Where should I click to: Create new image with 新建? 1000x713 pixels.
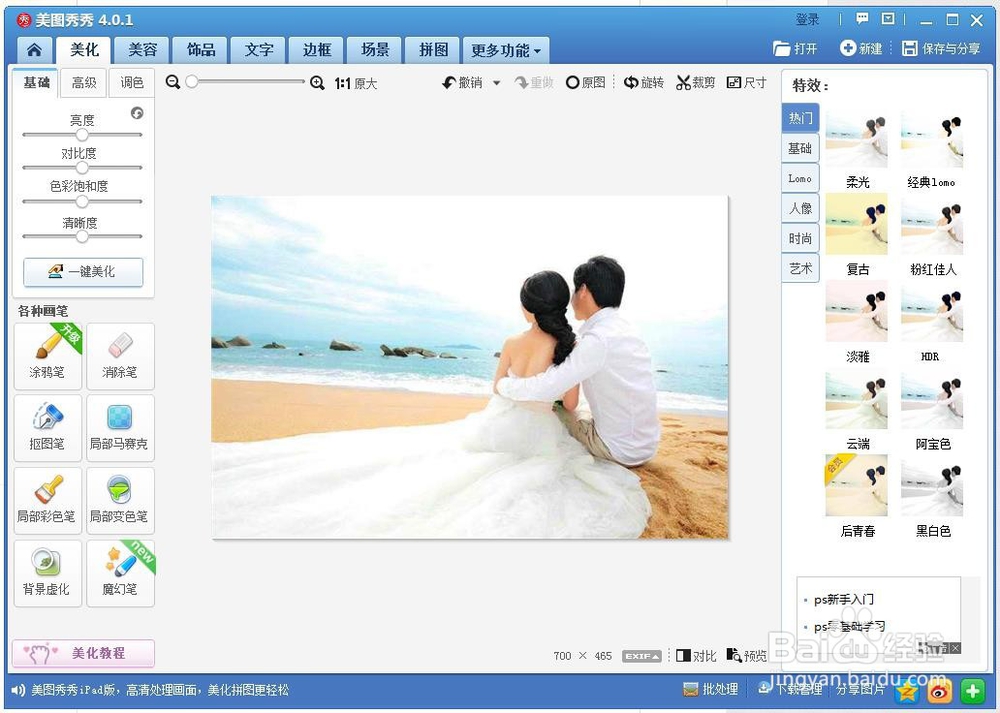coord(861,48)
